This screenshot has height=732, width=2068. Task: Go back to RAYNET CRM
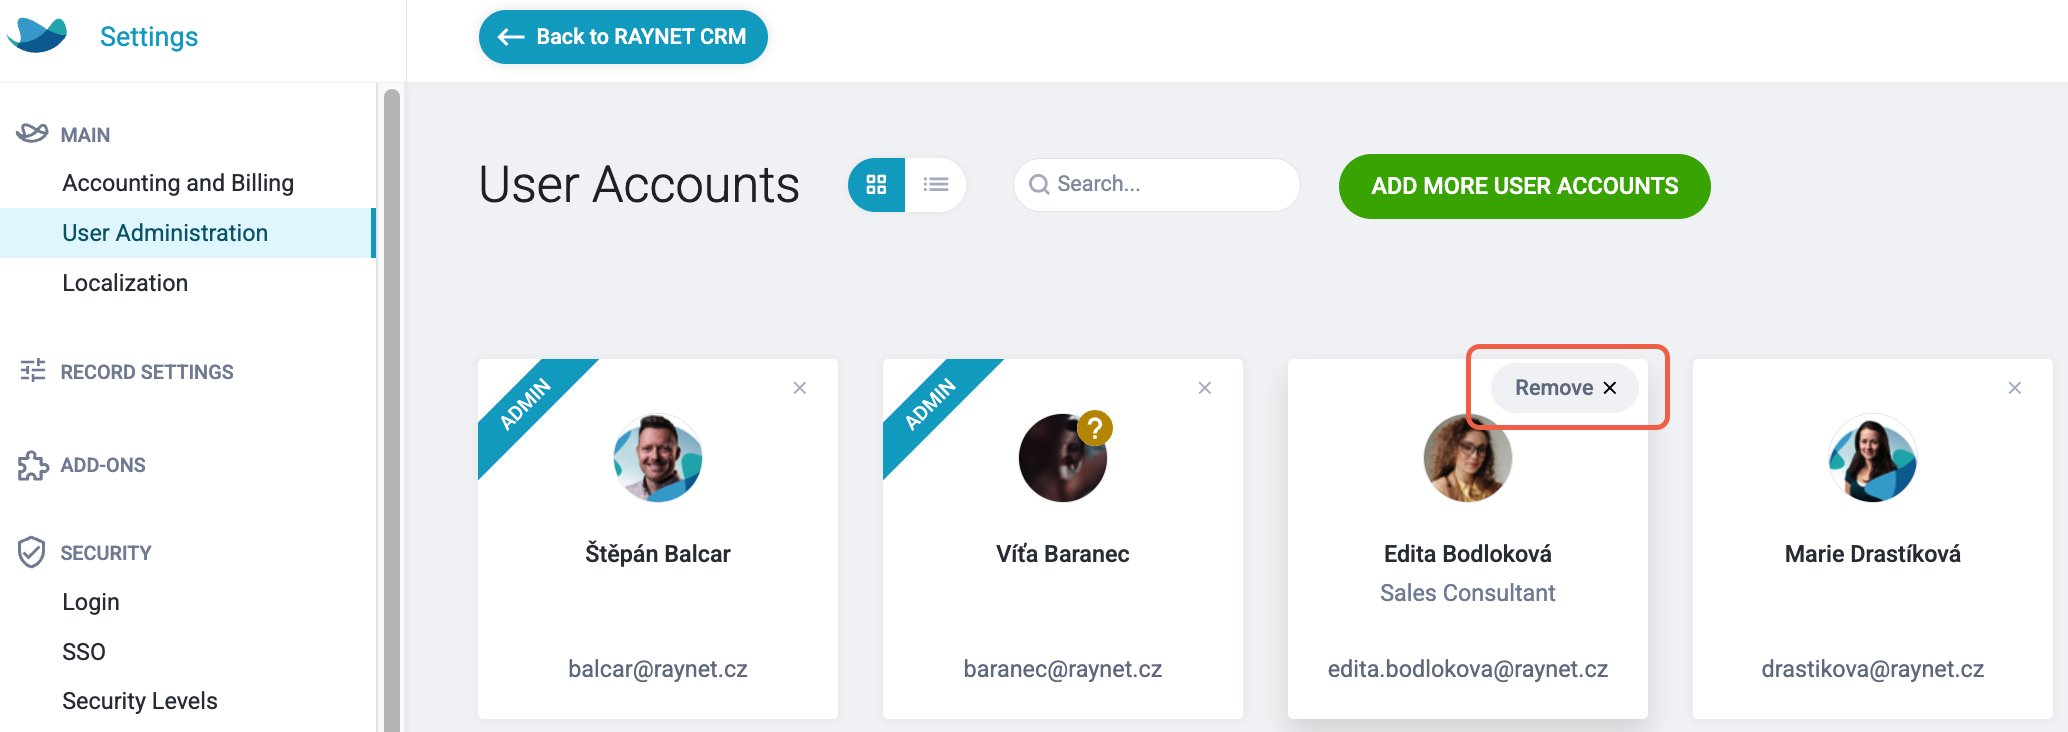coord(623,37)
